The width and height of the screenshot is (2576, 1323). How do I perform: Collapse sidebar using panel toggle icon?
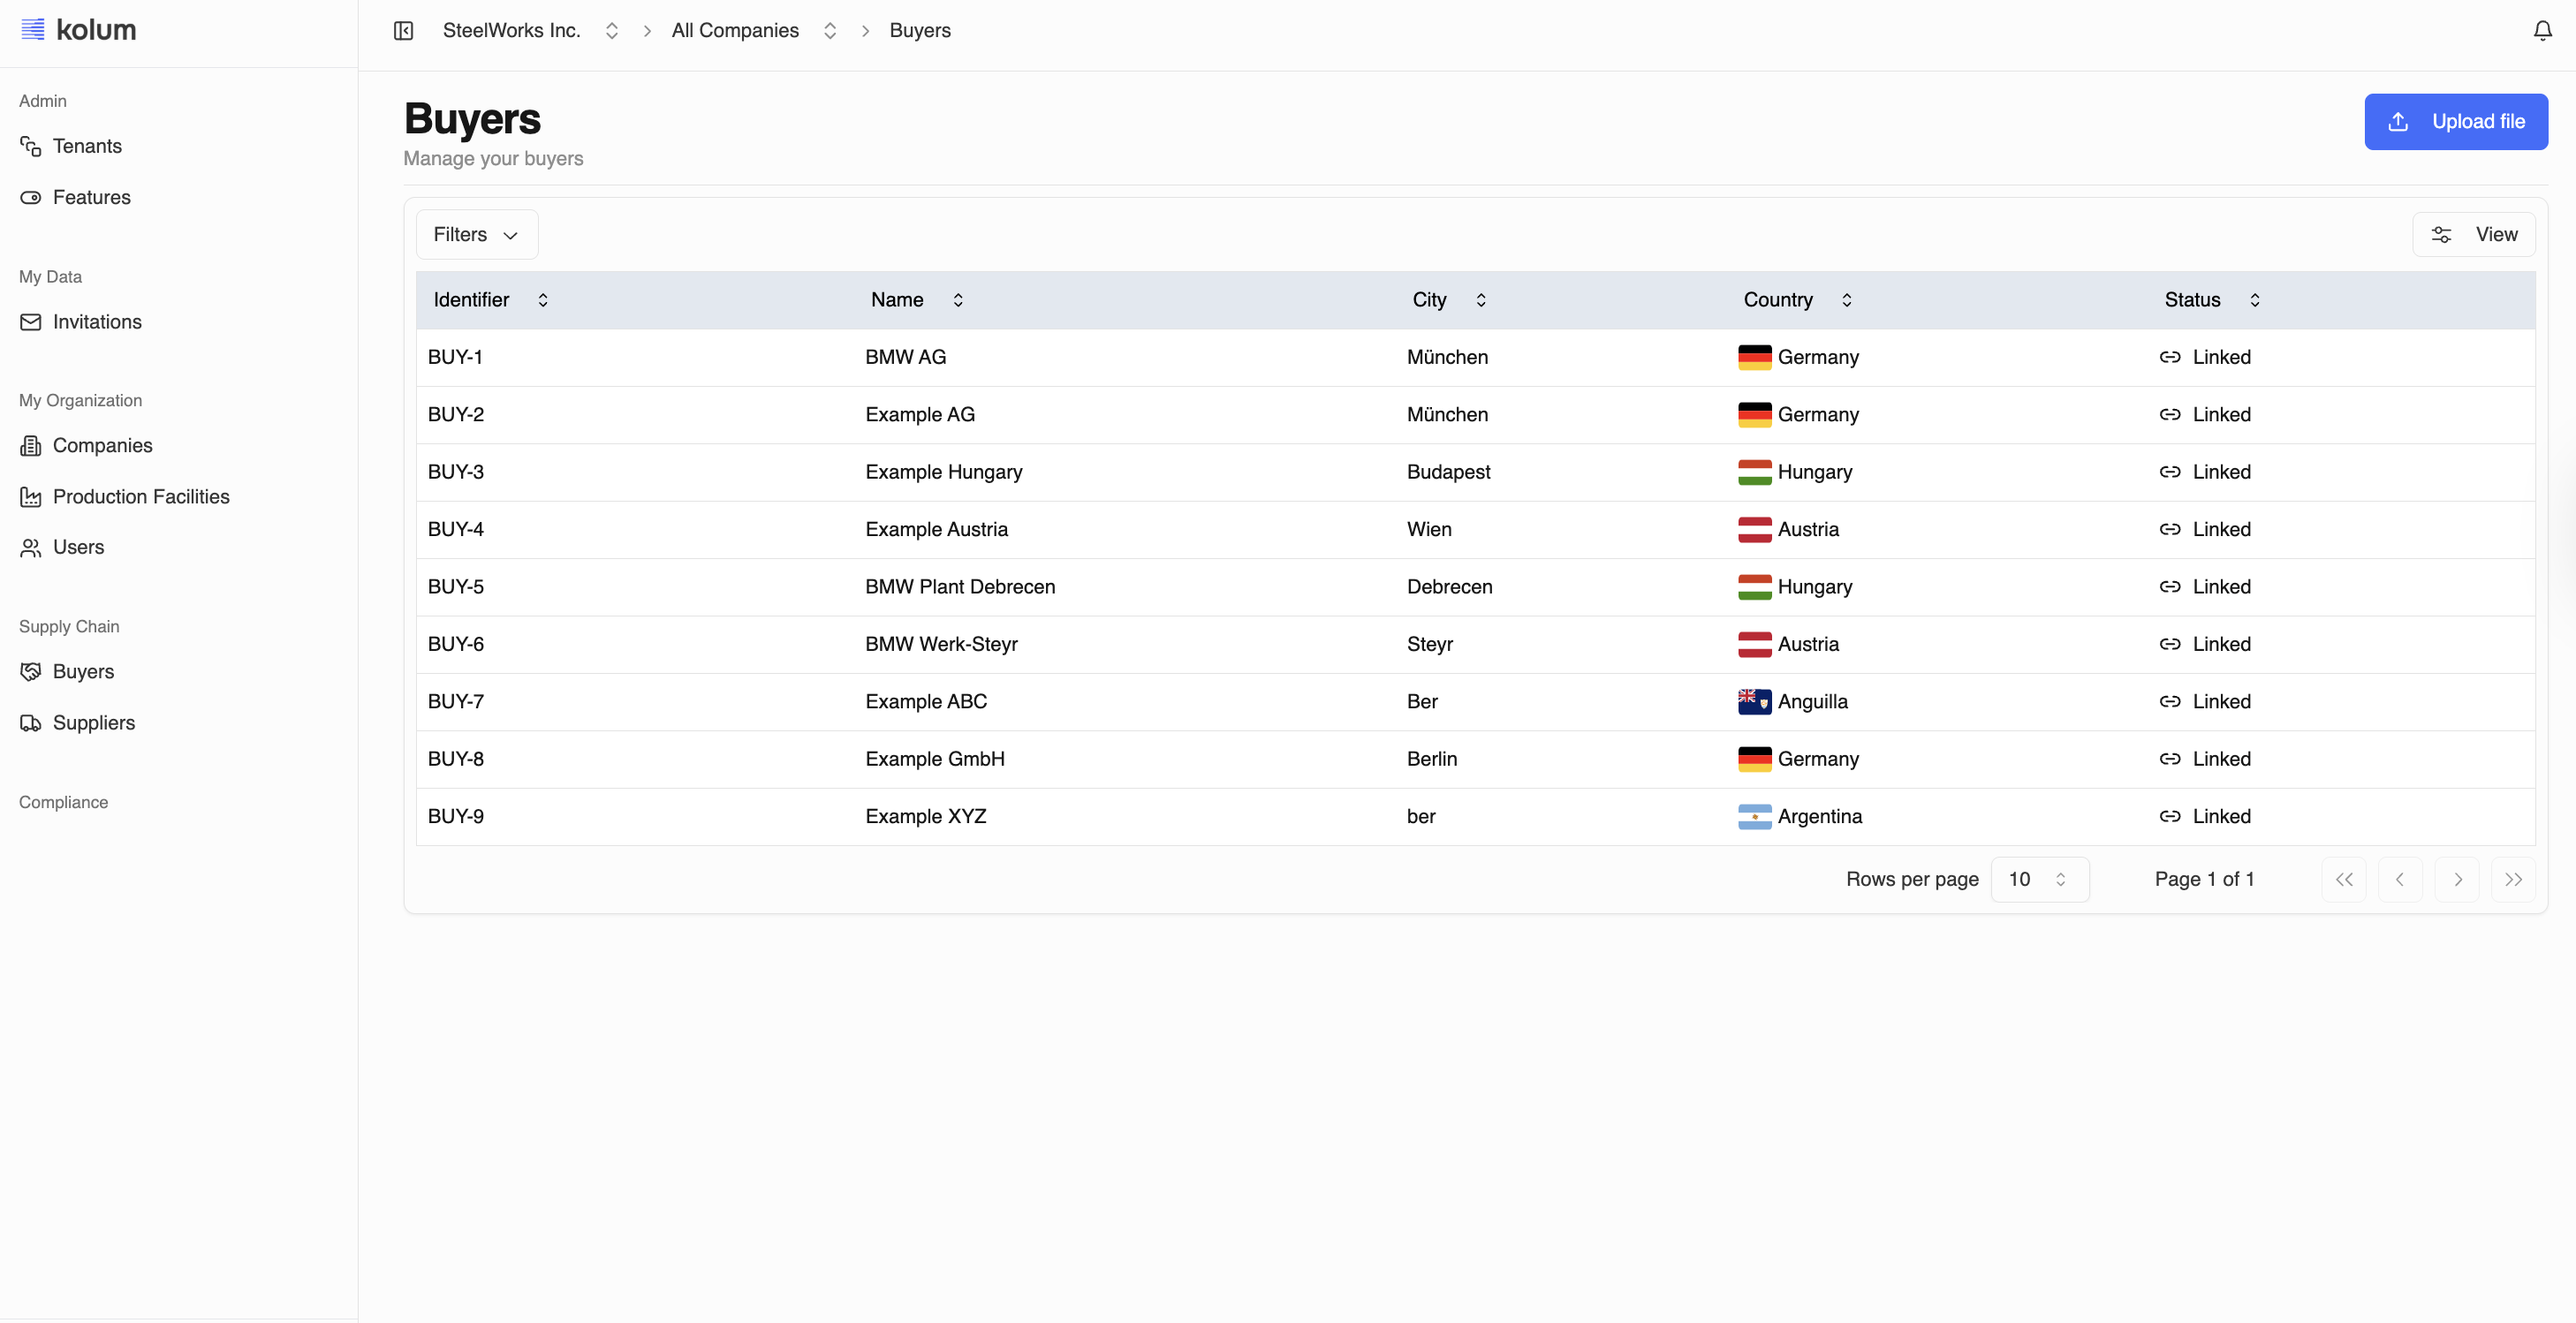403,31
